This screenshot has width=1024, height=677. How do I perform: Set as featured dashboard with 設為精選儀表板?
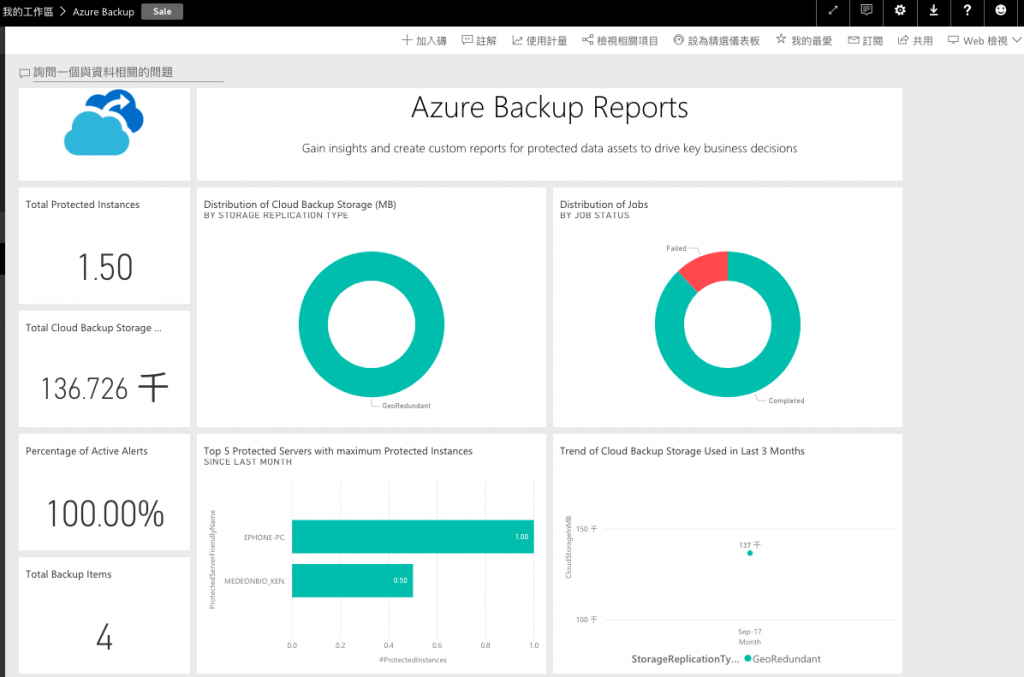tap(716, 41)
